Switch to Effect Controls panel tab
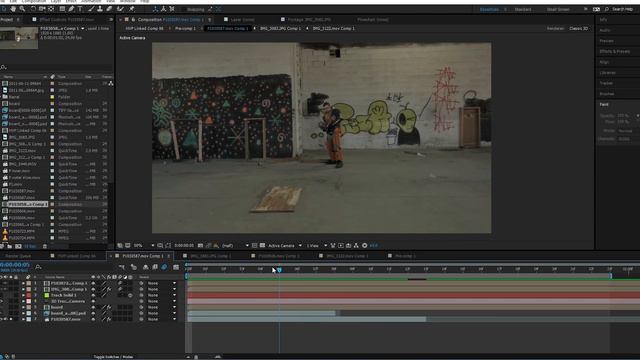Viewport: 640px width, 360px height. (66, 20)
